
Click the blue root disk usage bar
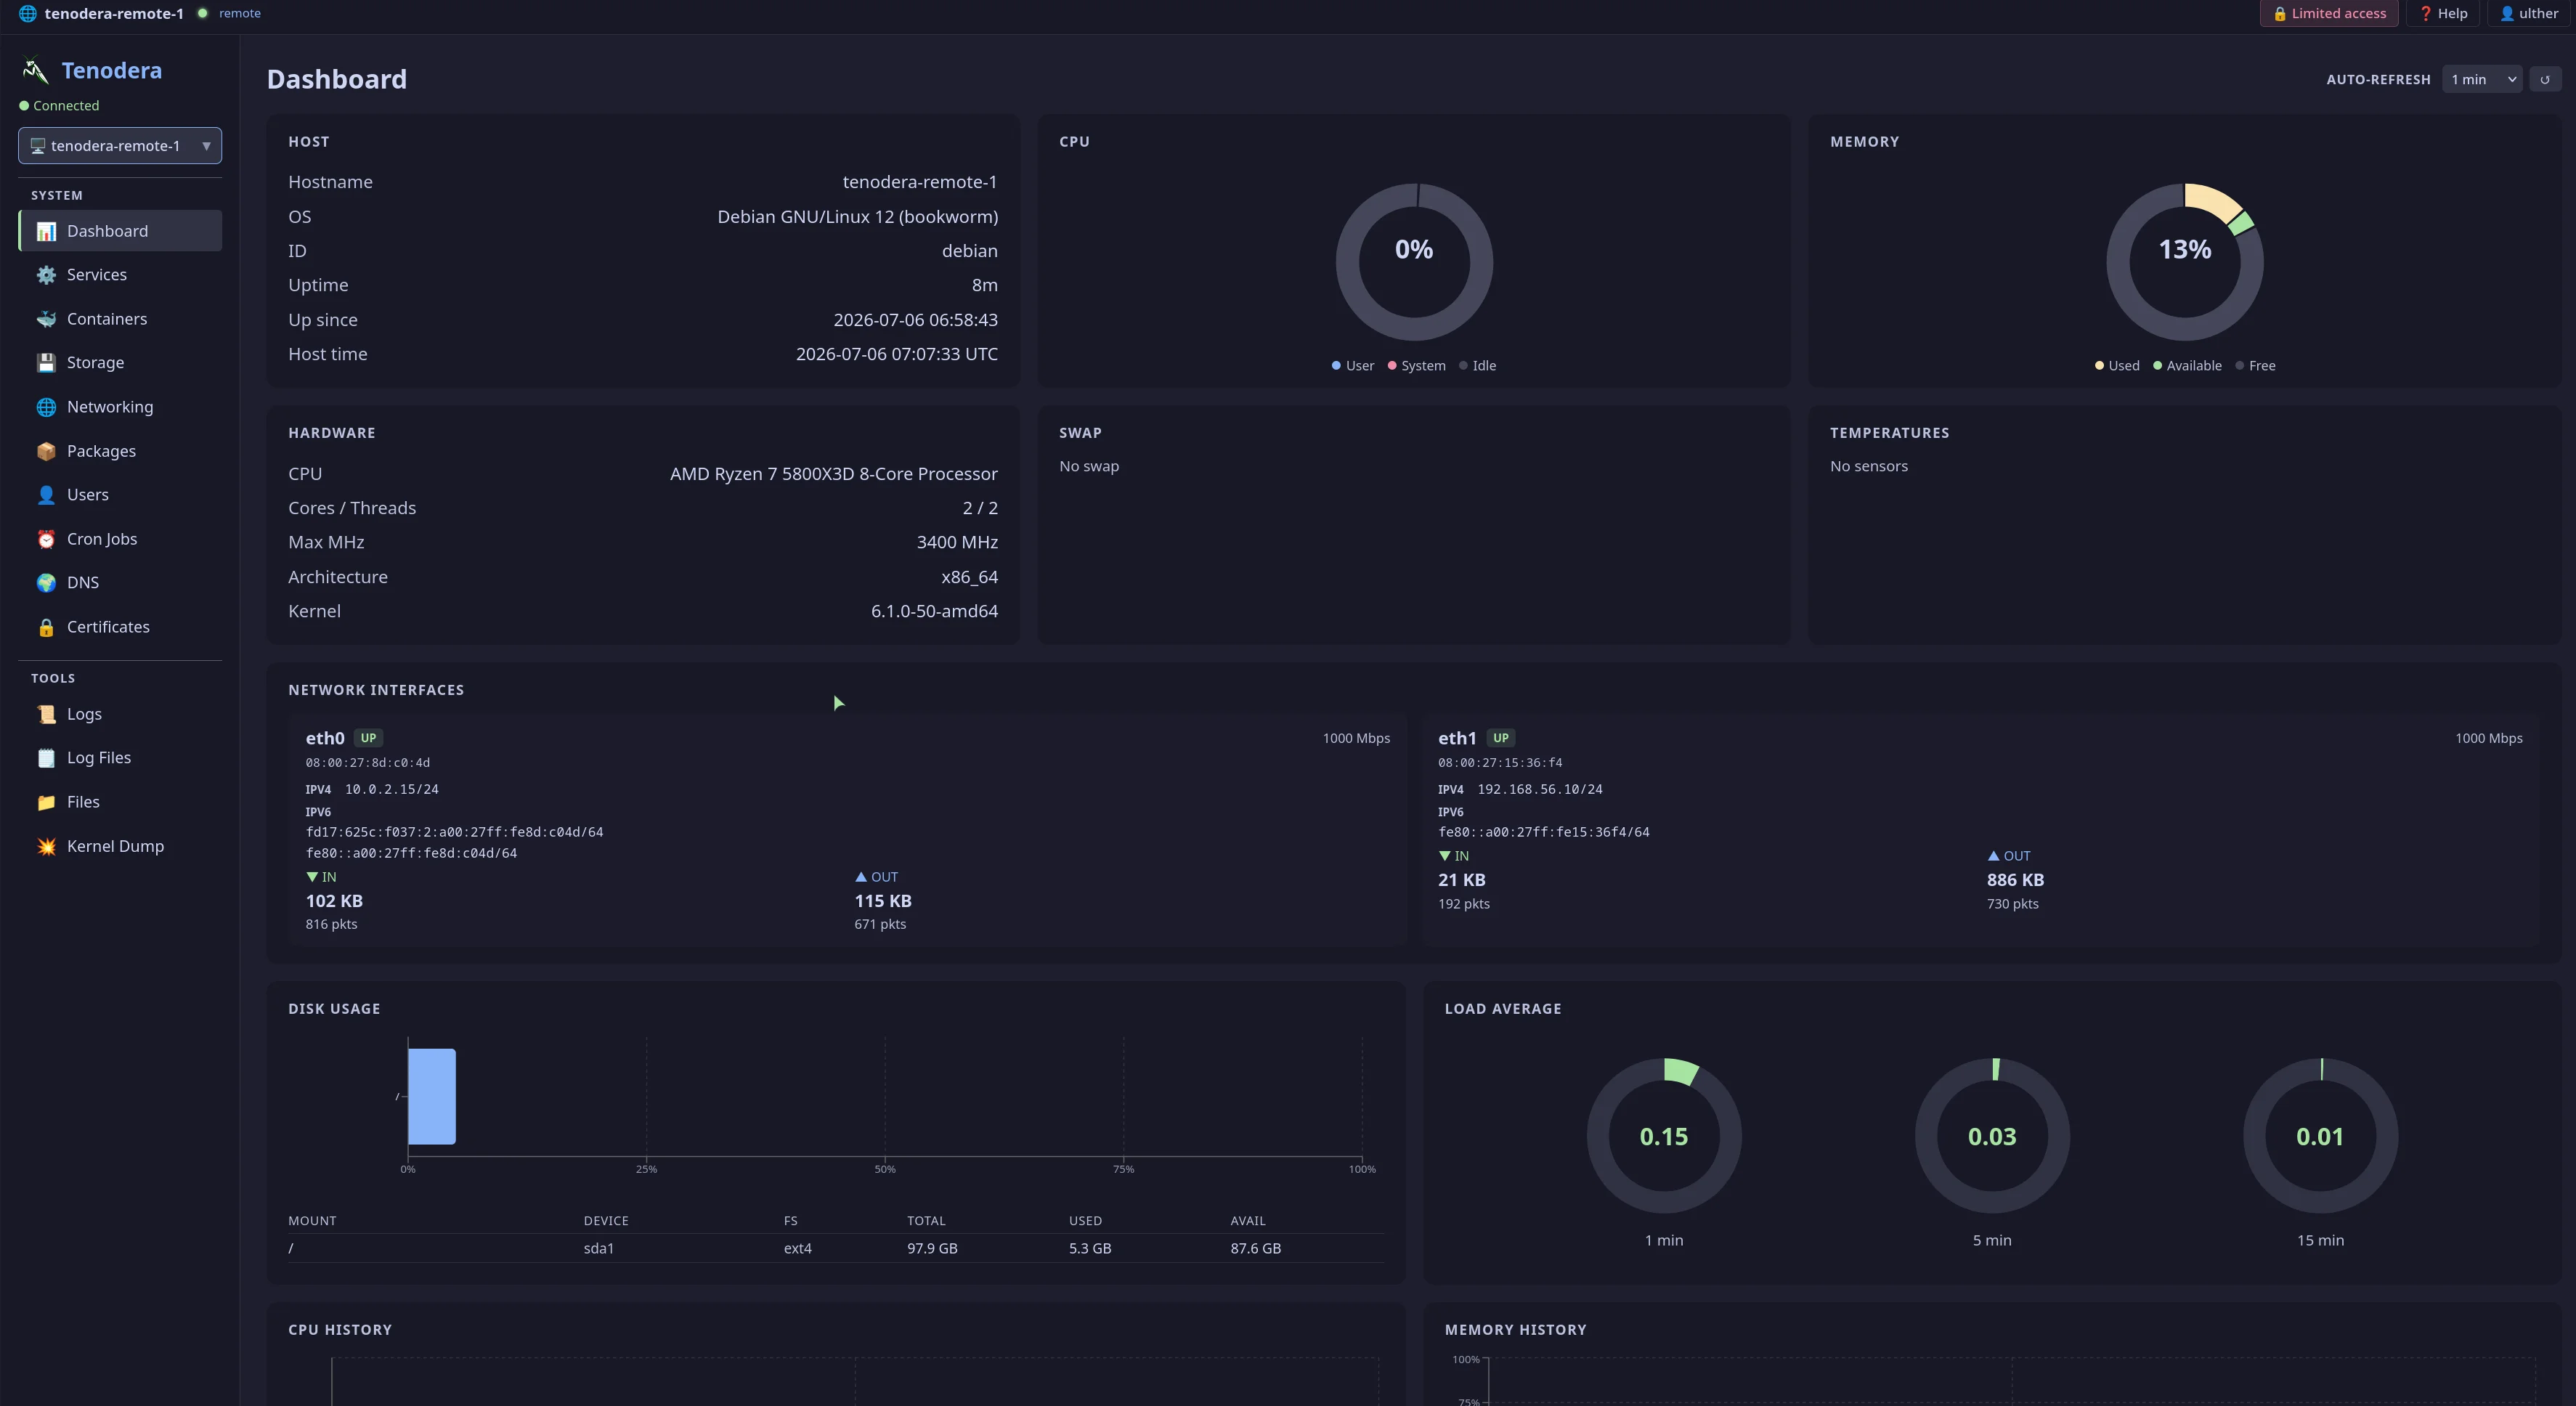click(x=432, y=1096)
